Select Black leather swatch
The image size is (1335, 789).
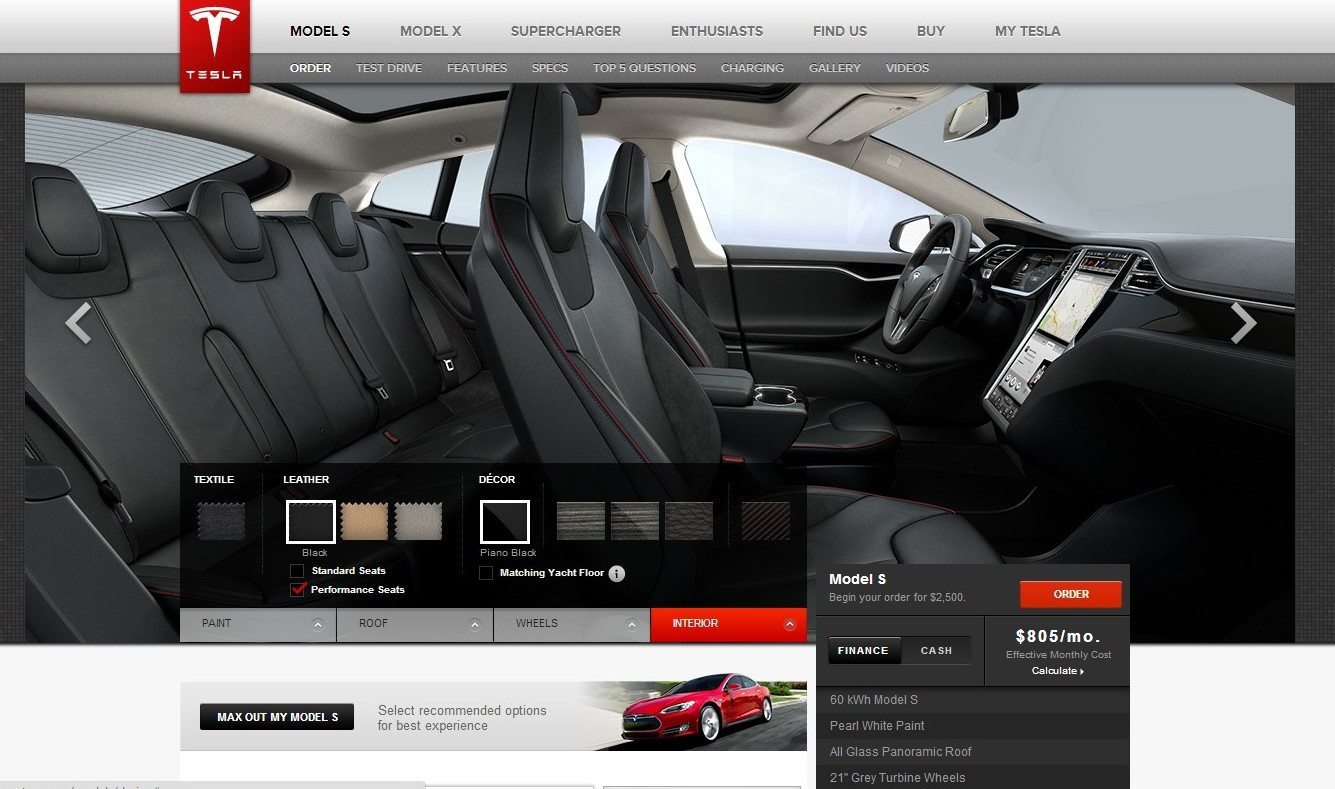(x=311, y=521)
